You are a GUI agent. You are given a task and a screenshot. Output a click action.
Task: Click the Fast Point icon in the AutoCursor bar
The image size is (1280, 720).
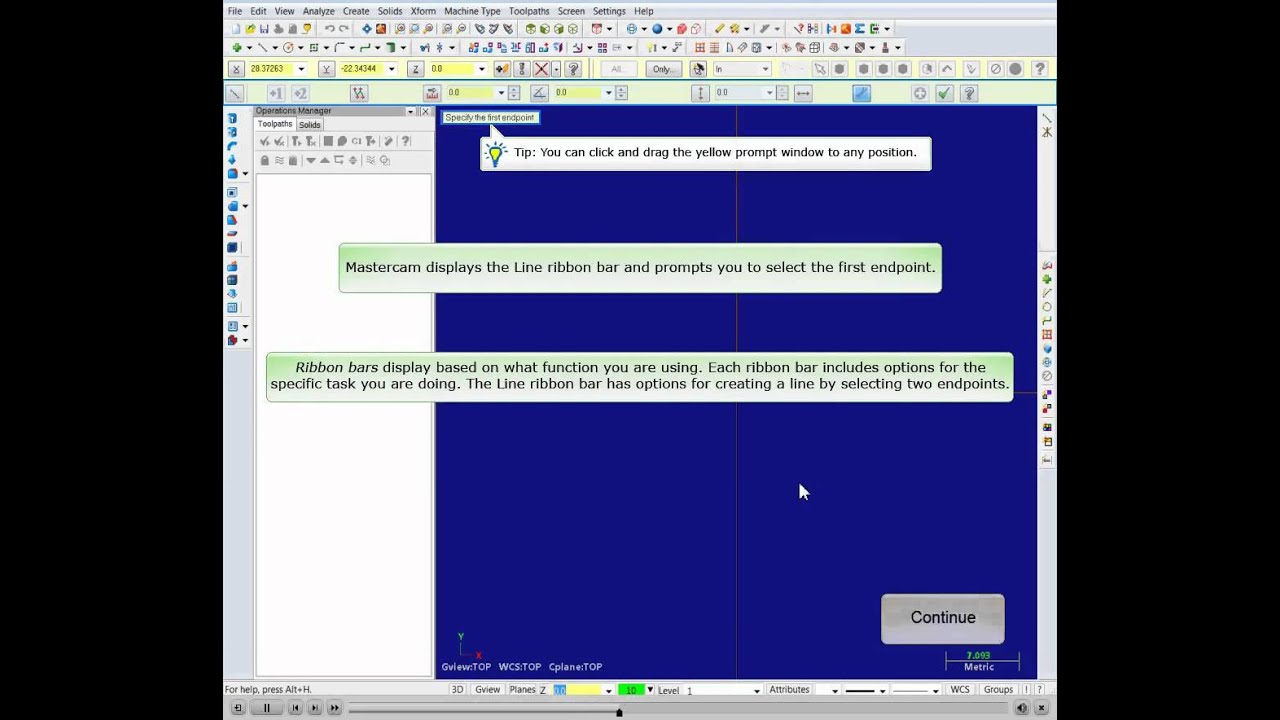pos(502,69)
